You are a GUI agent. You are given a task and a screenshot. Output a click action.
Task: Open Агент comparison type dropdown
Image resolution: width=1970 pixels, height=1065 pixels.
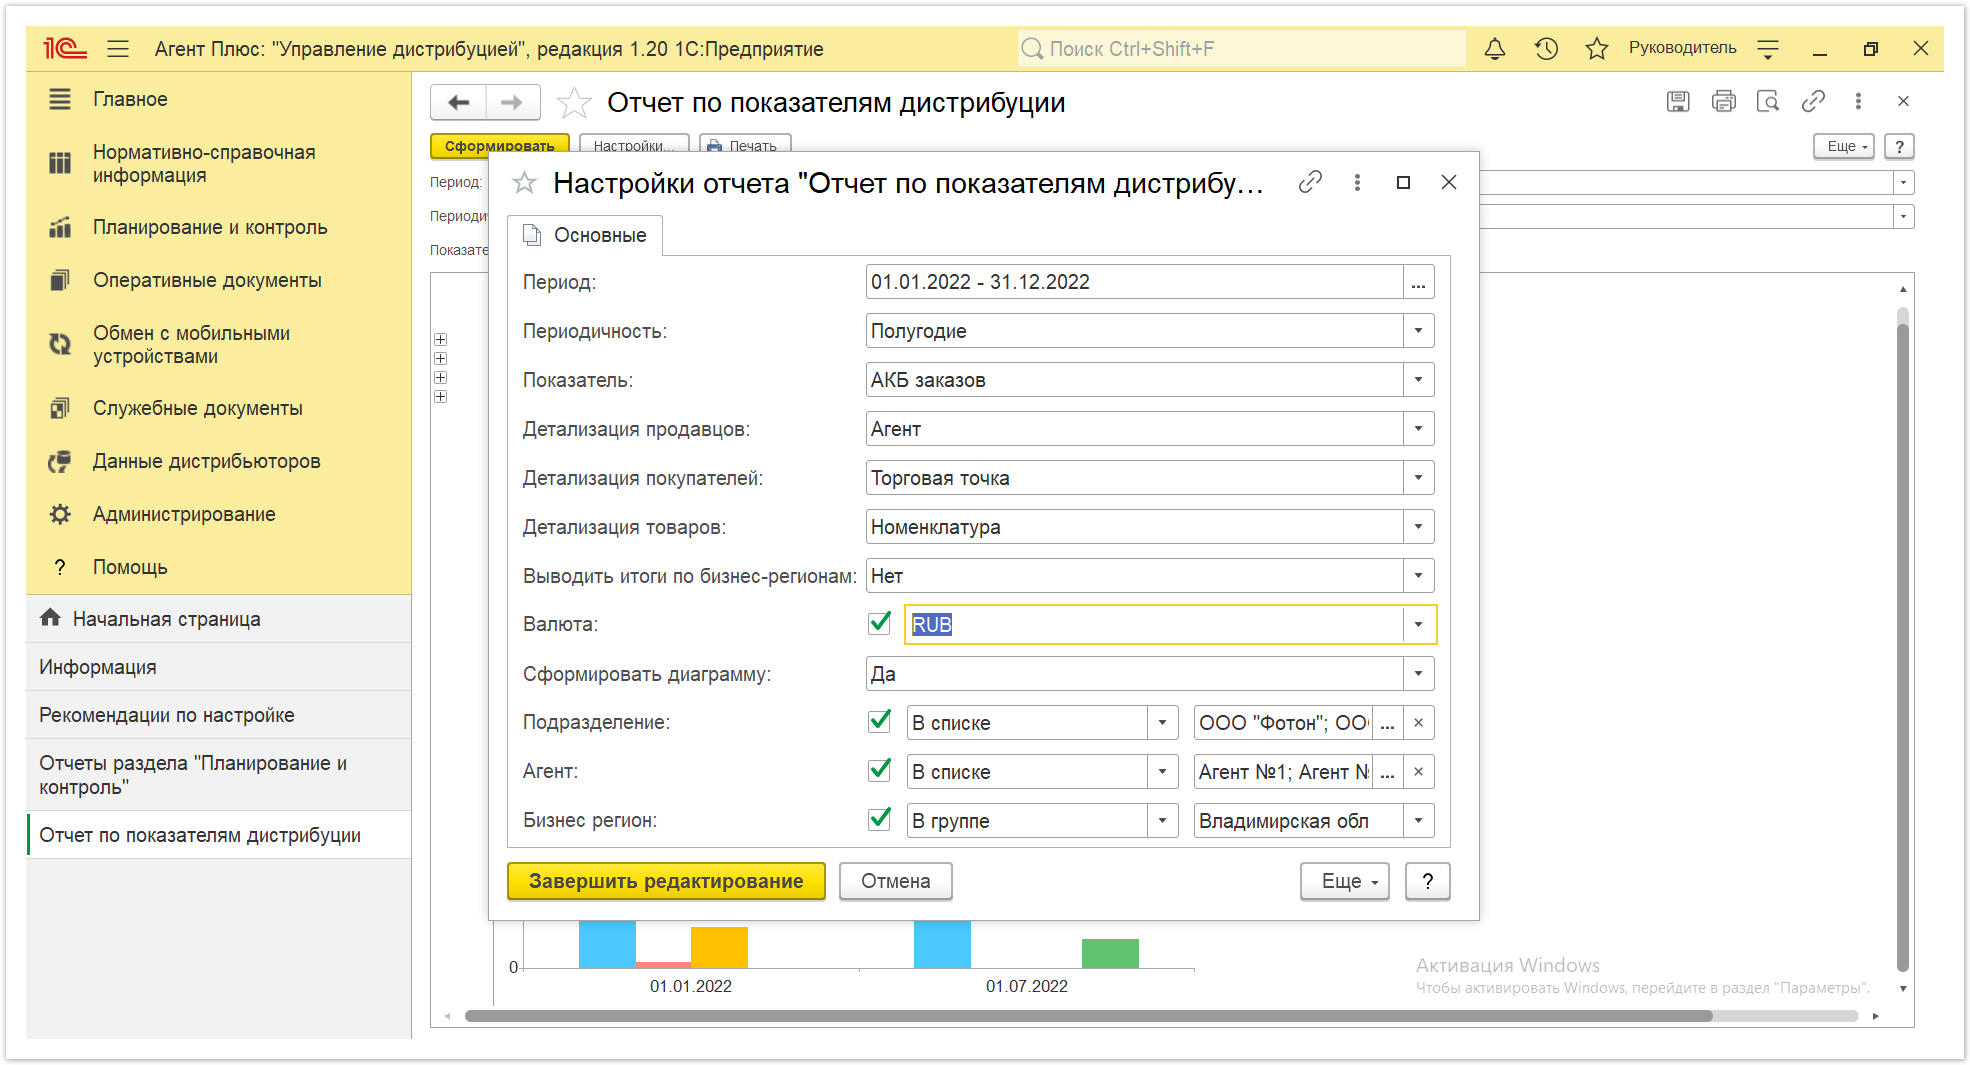[1162, 771]
